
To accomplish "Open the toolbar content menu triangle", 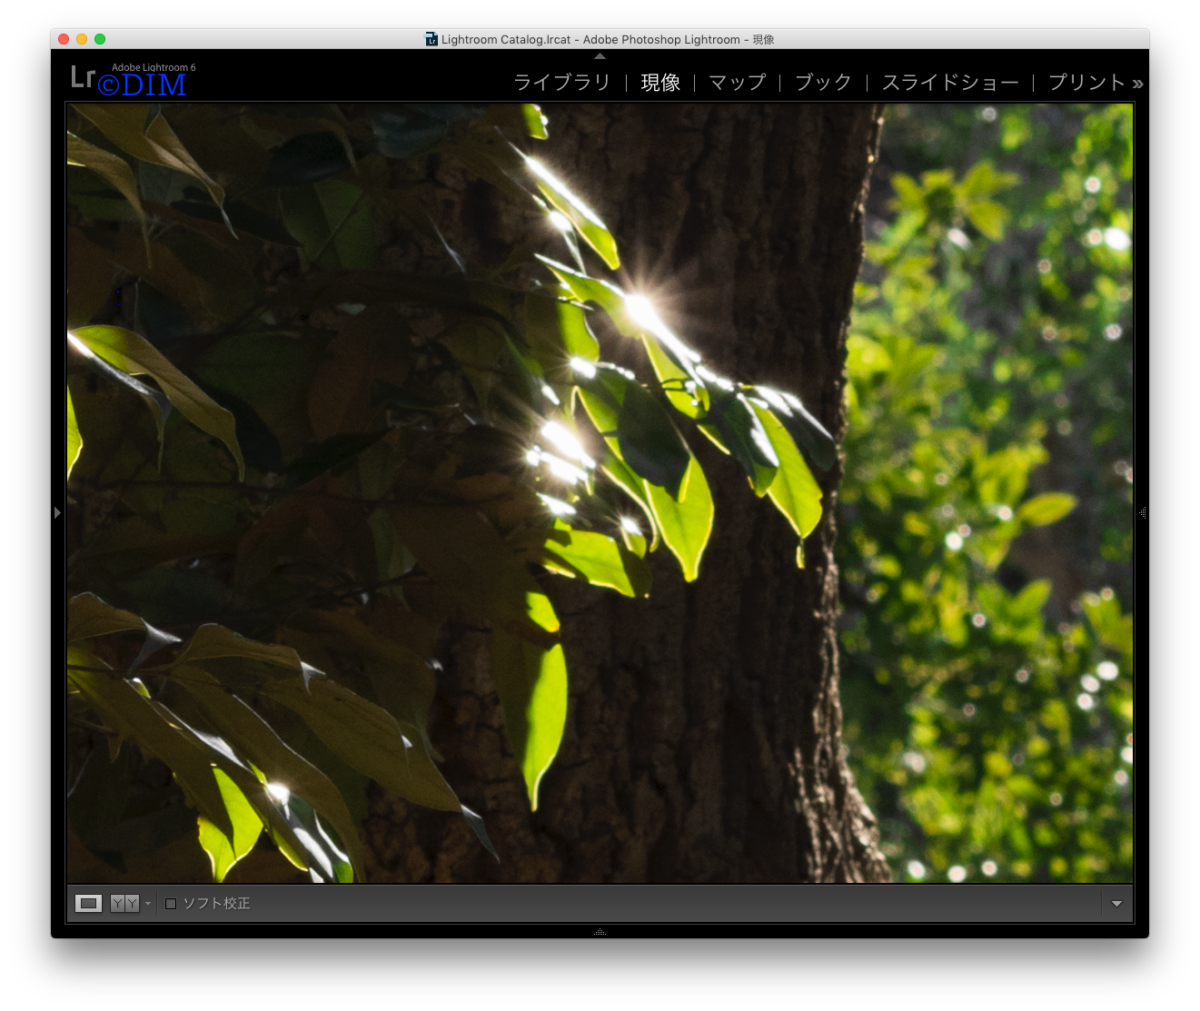I will point(1117,904).
